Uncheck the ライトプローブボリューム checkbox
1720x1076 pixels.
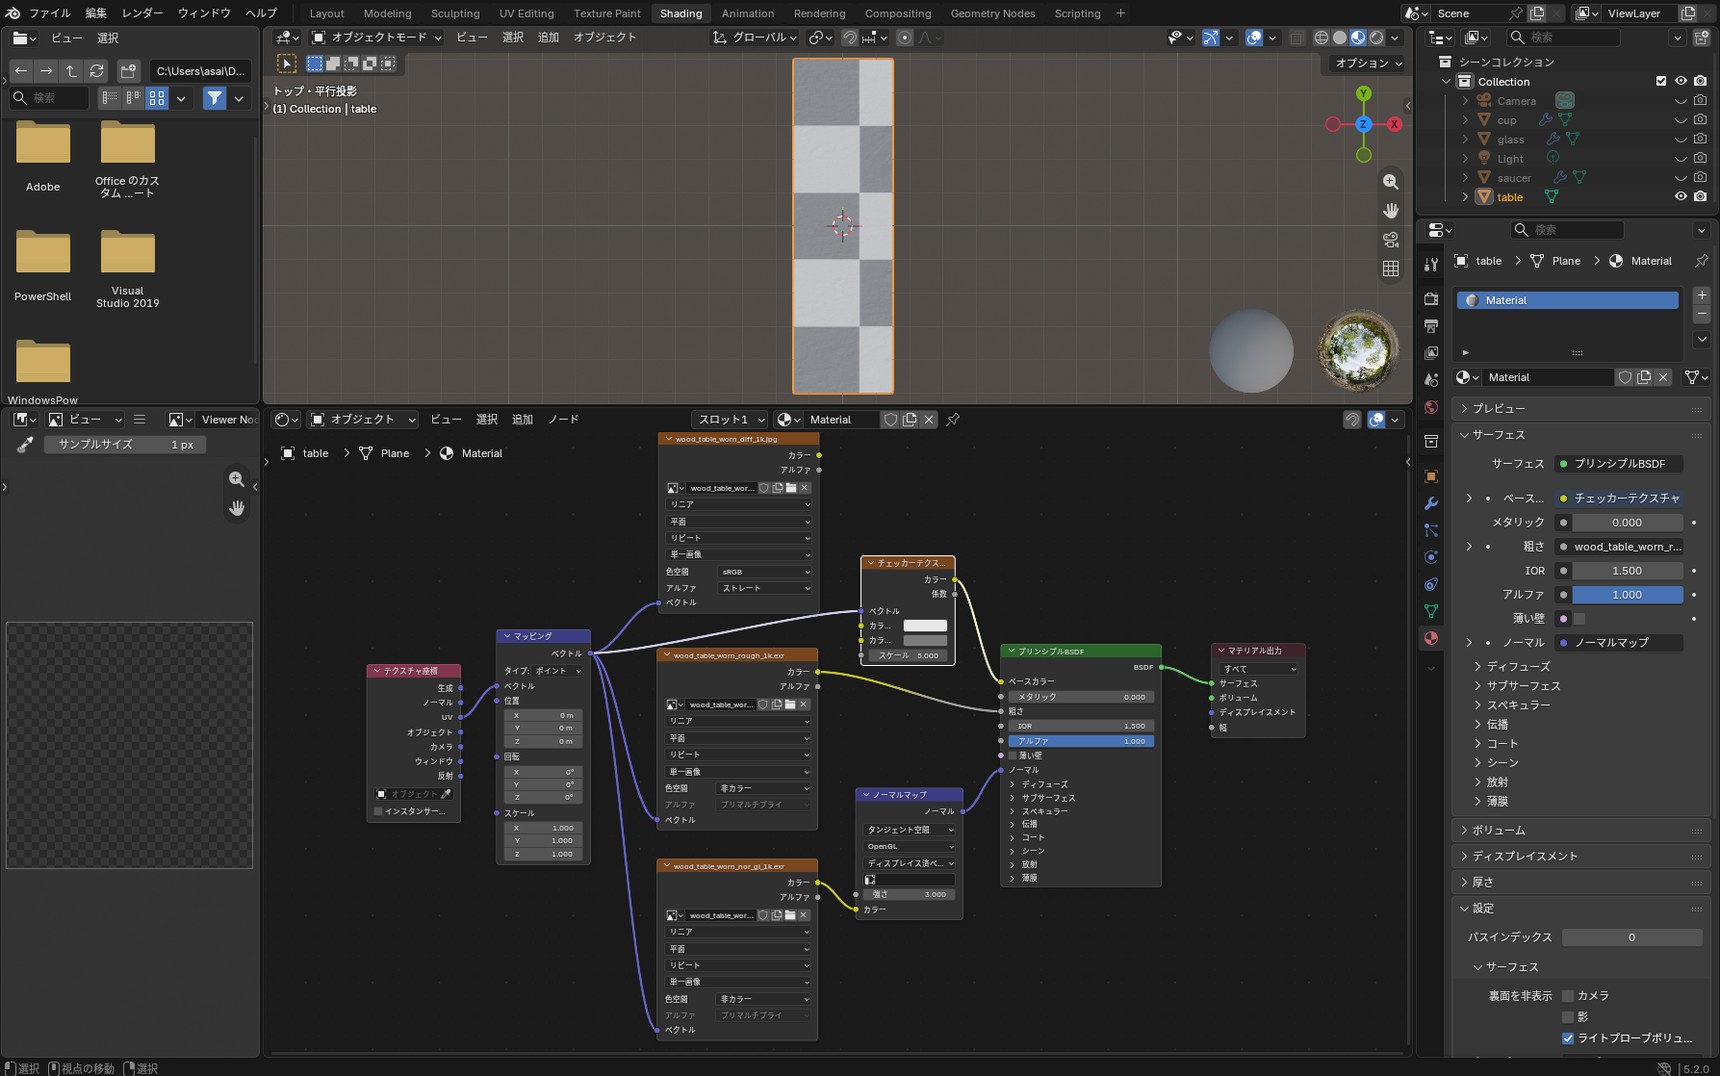coord(1567,1038)
